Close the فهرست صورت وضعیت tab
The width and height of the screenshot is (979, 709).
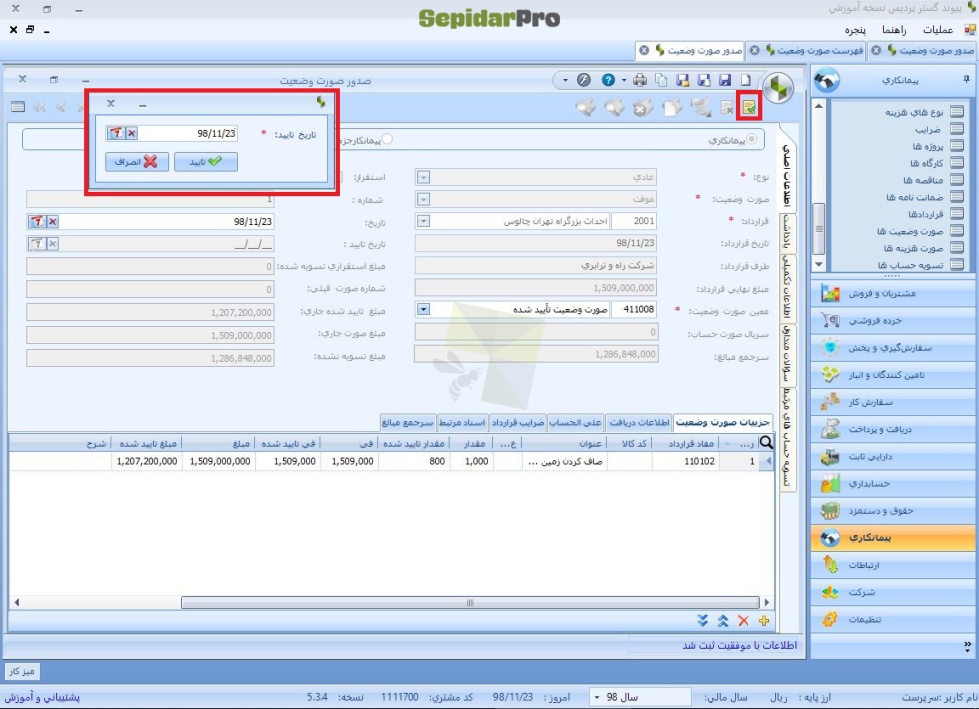[x=755, y=51]
